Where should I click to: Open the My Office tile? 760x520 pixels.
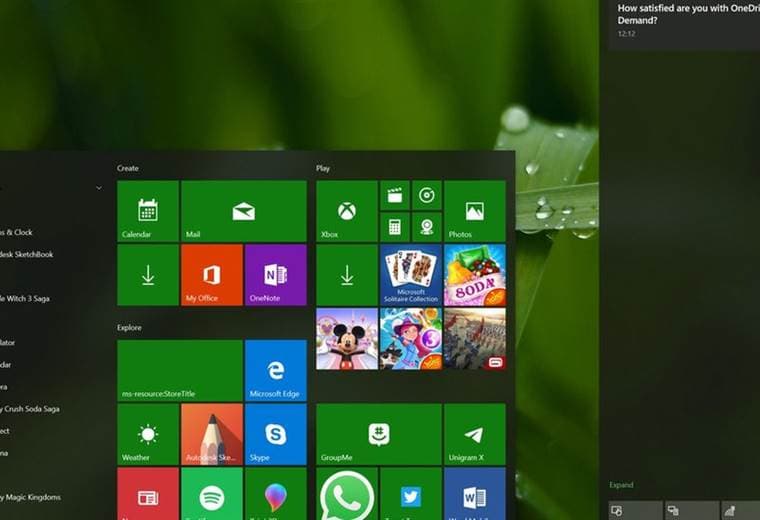[x=211, y=275]
